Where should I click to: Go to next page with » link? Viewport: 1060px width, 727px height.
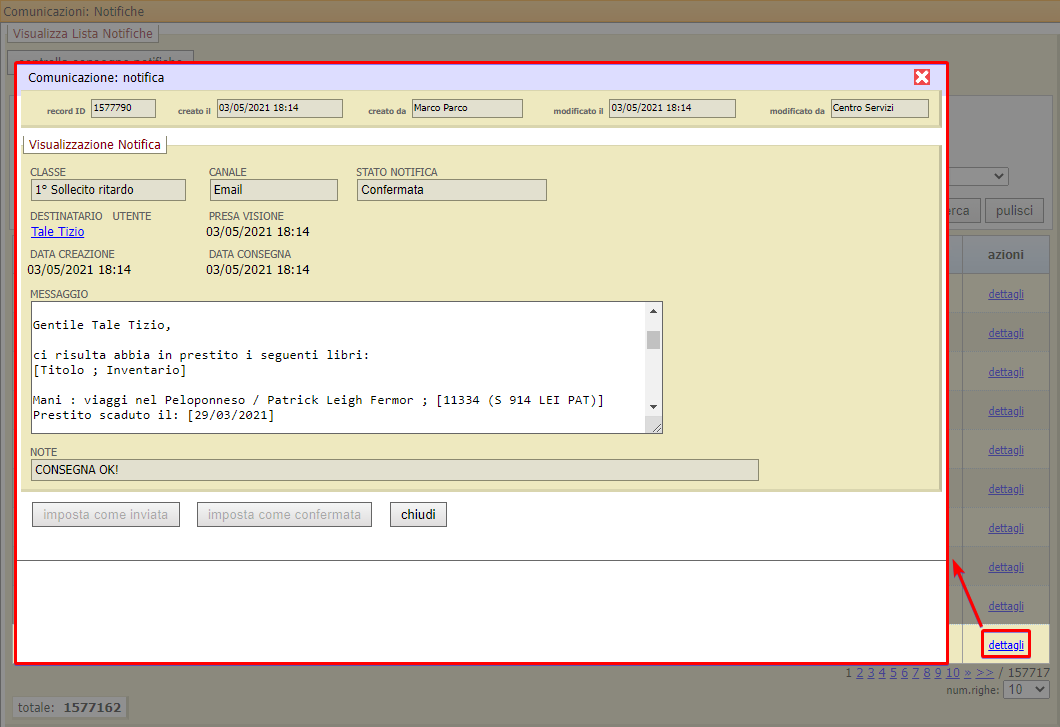[967, 673]
